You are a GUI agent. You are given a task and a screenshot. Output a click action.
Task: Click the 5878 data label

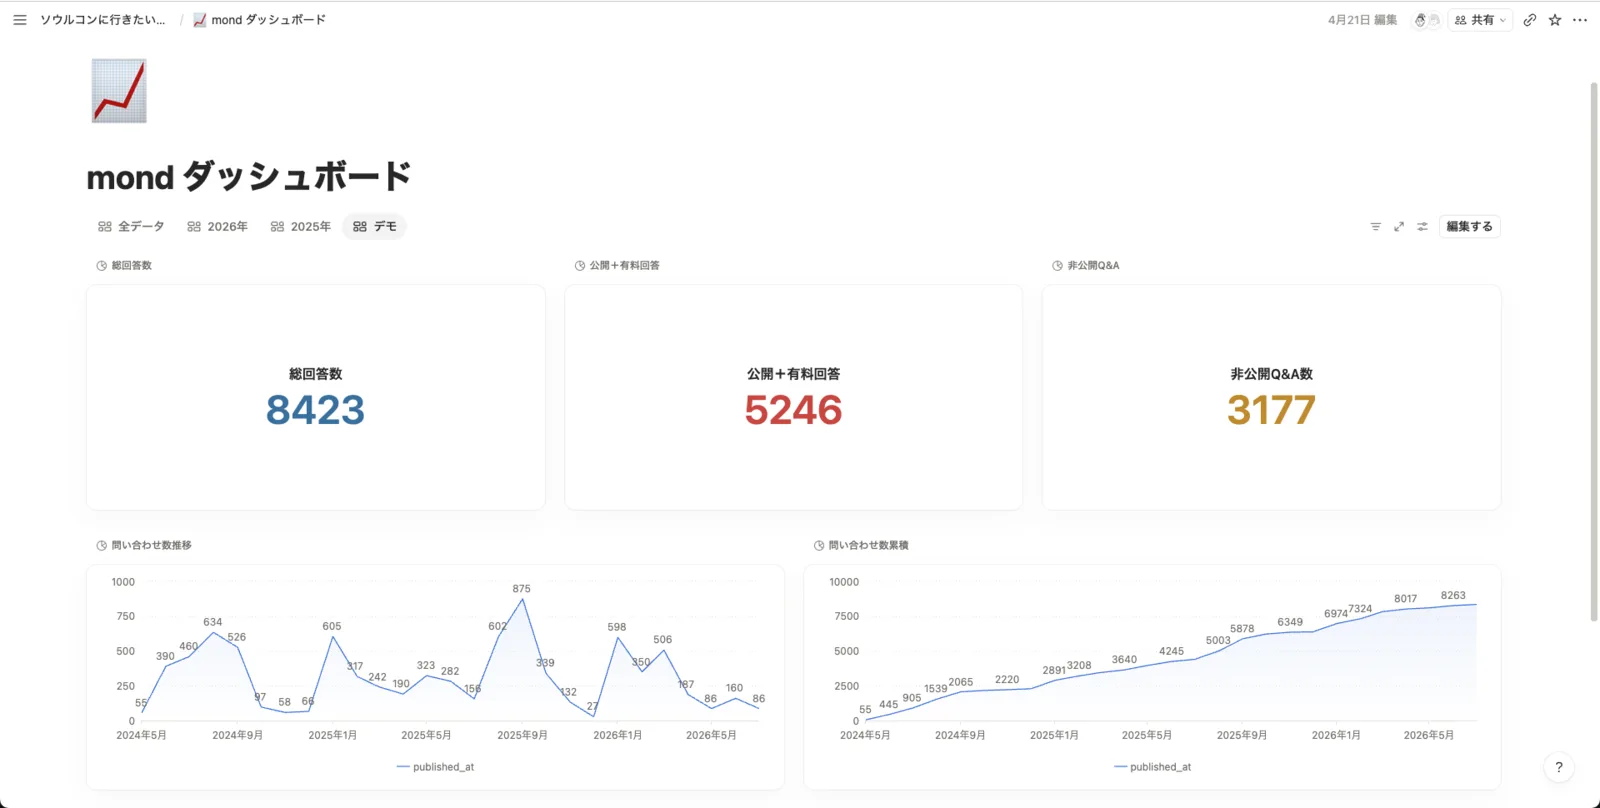(x=1242, y=629)
